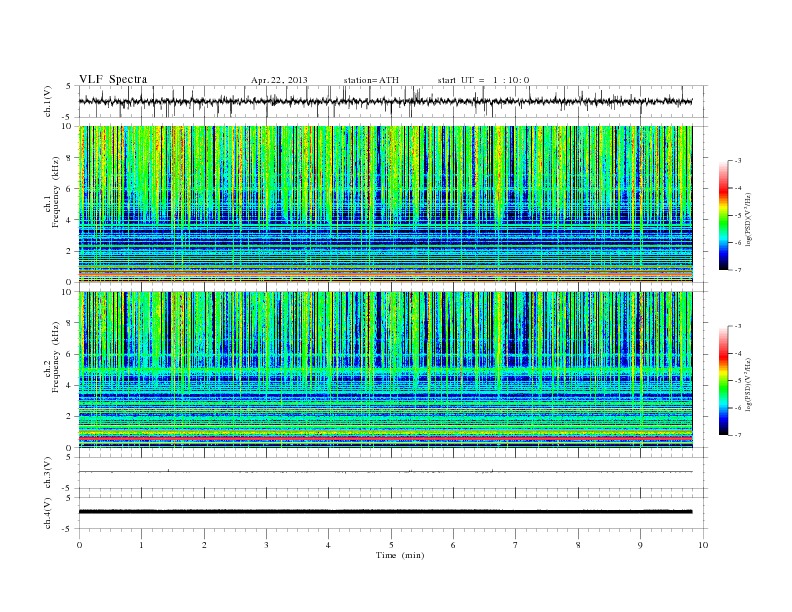
Task: Click the "2" kHz tick on ch.2 frequency axis
Action: click(69, 417)
